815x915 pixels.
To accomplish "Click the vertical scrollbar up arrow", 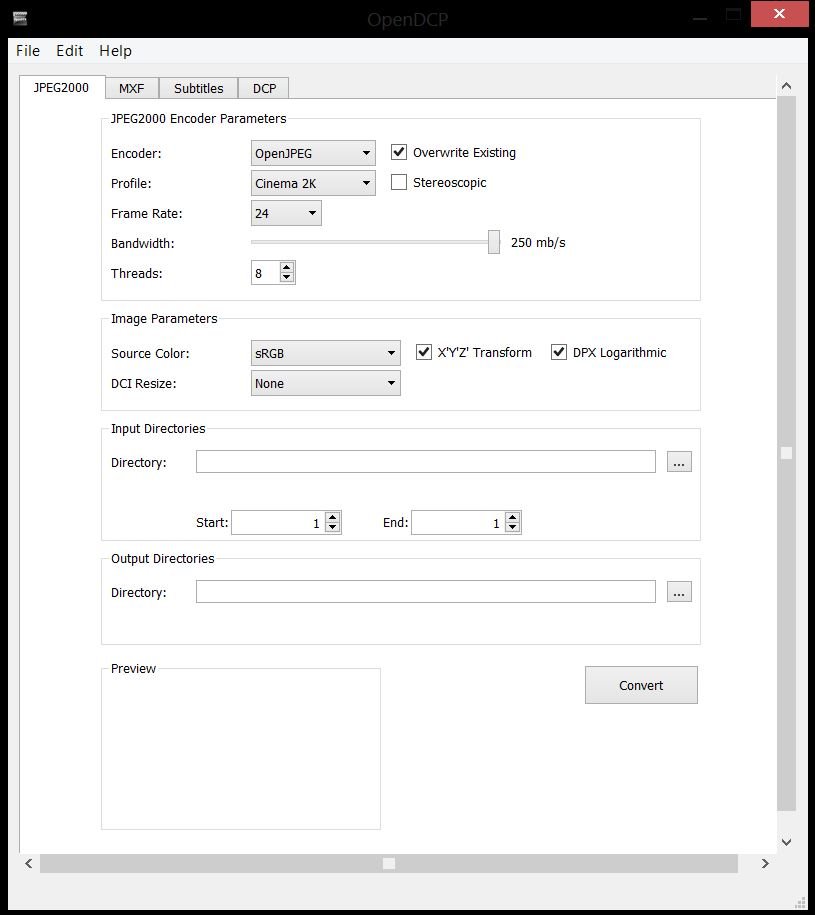I will pos(786,86).
